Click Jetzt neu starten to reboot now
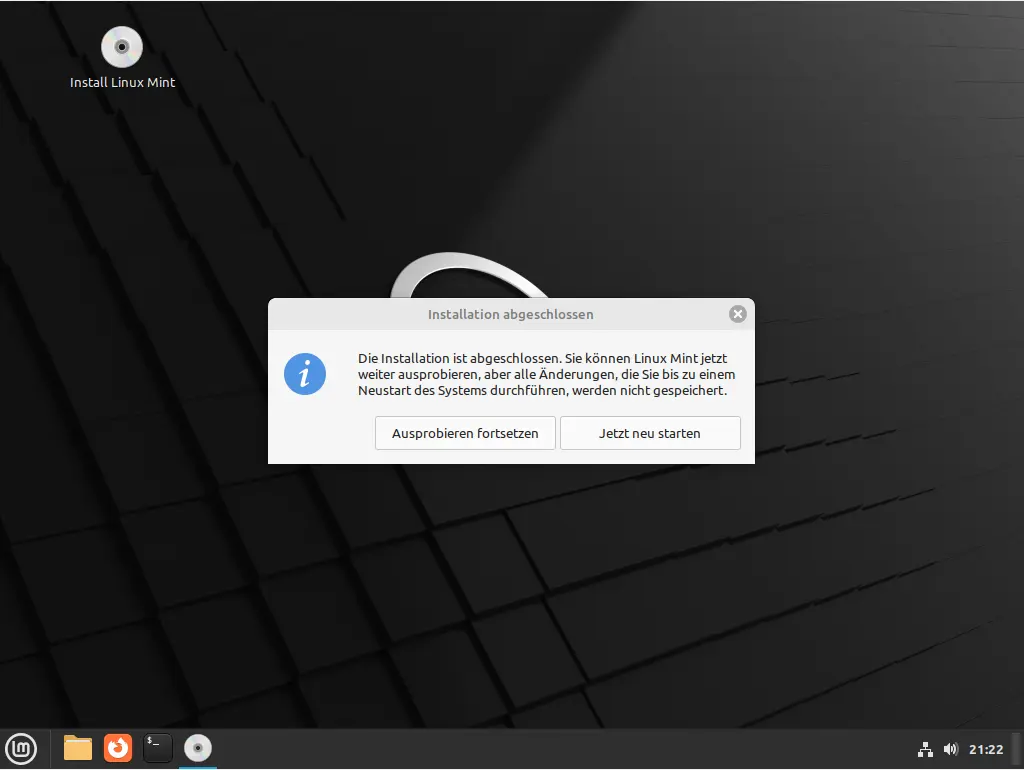Image resolution: width=1024 pixels, height=770 pixels. click(x=650, y=432)
